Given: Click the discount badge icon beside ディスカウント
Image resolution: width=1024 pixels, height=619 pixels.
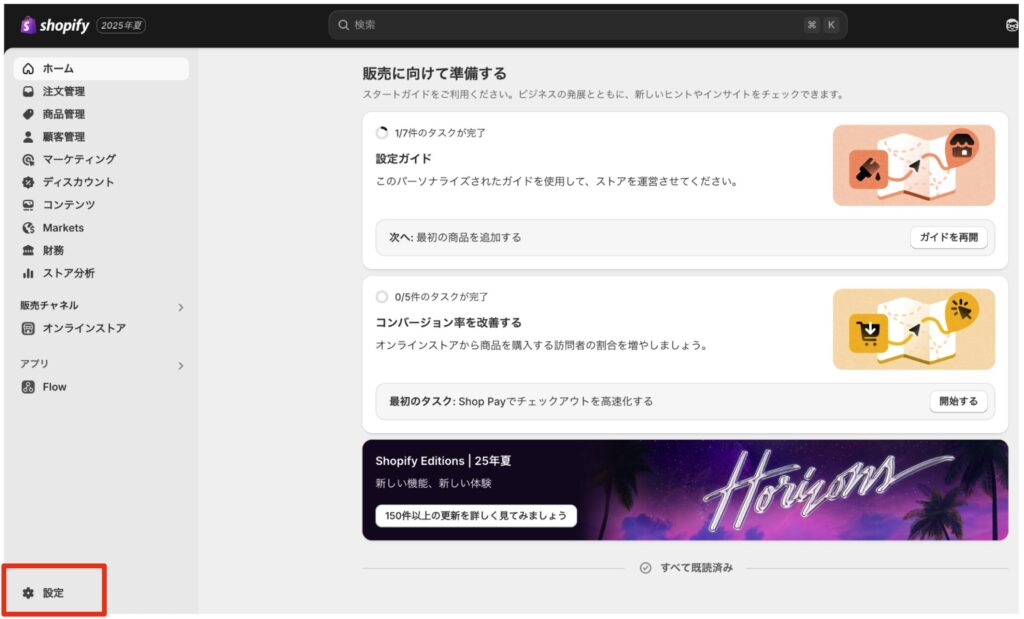Looking at the screenshot, I should [28, 182].
